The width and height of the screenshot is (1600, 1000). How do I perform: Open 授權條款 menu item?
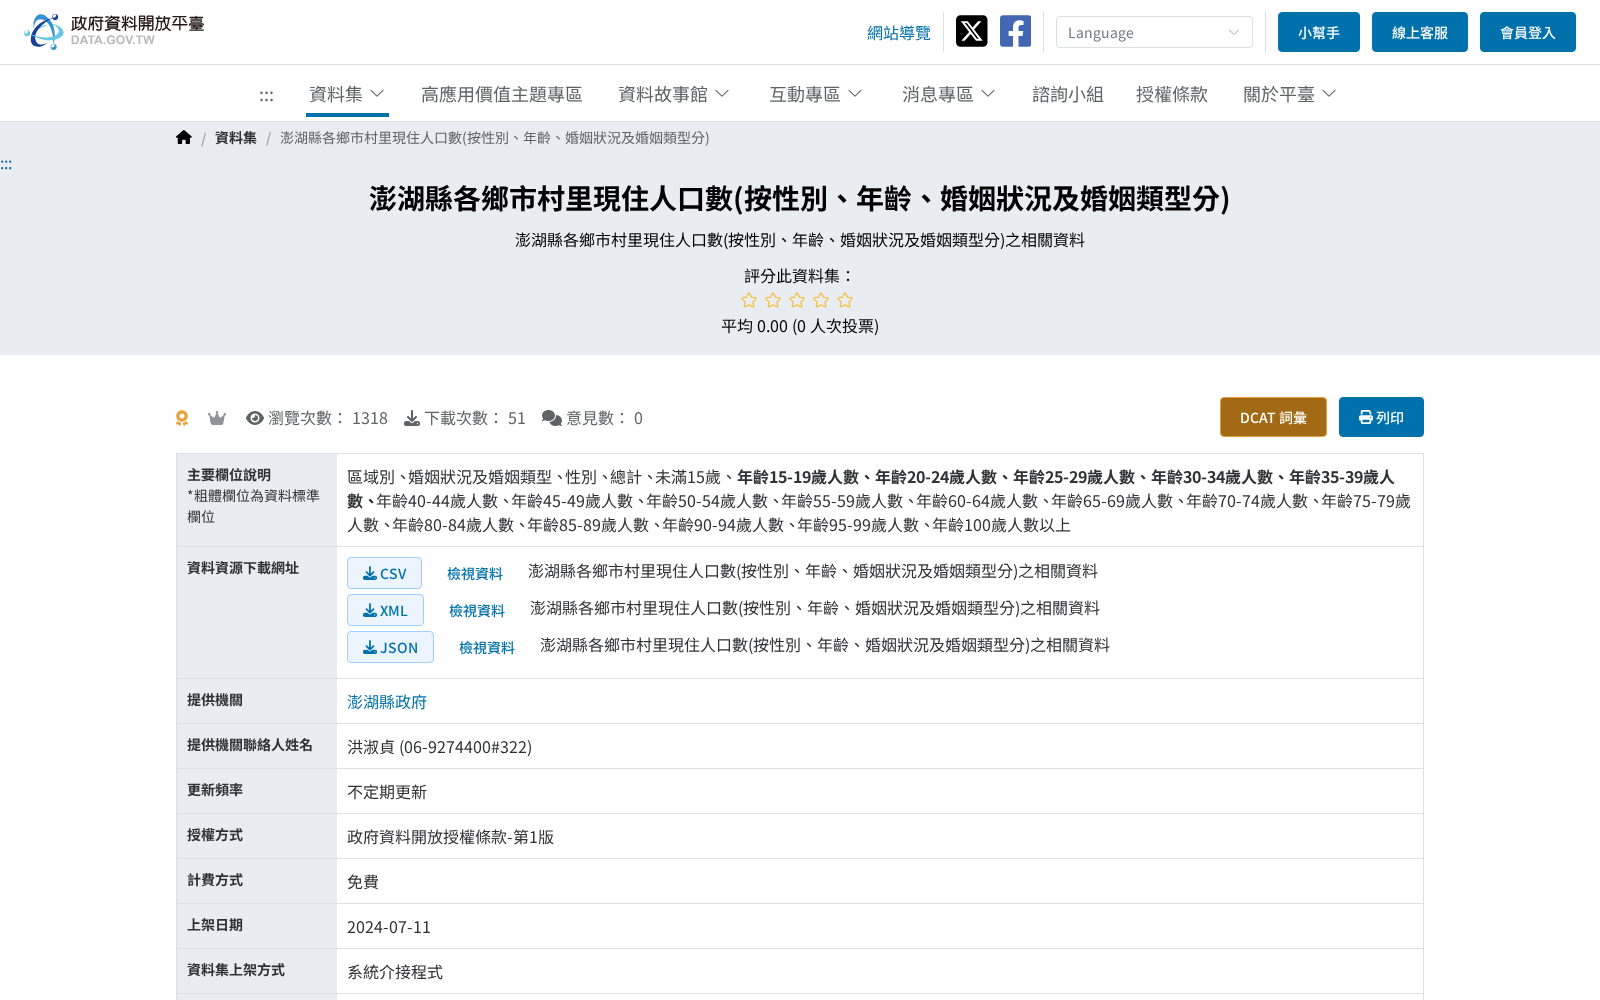coord(1172,94)
